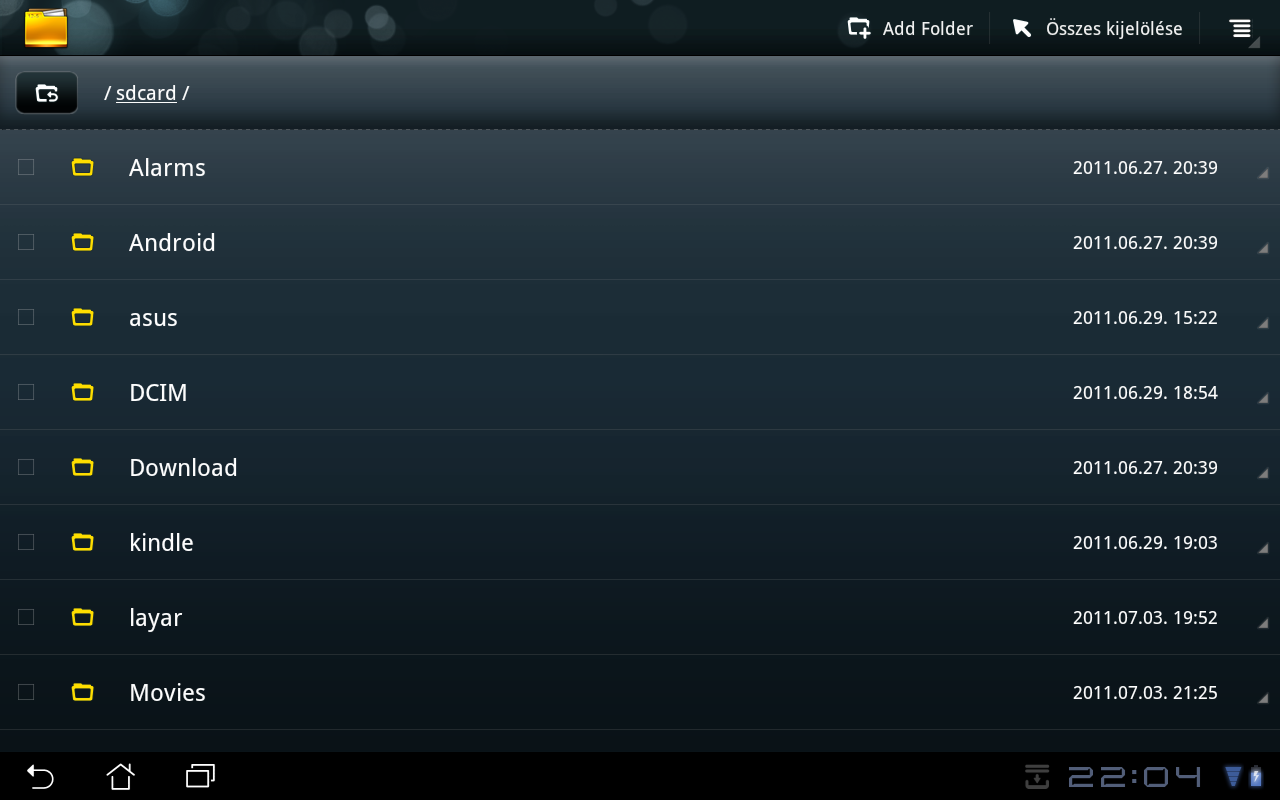1280x800 pixels.
Task: Tap the battery status icon
Action: coord(1256,776)
